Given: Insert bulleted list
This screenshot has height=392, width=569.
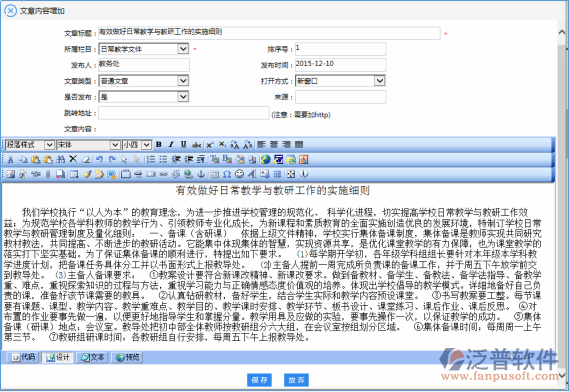Looking at the screenshot, I should point(163,159).
